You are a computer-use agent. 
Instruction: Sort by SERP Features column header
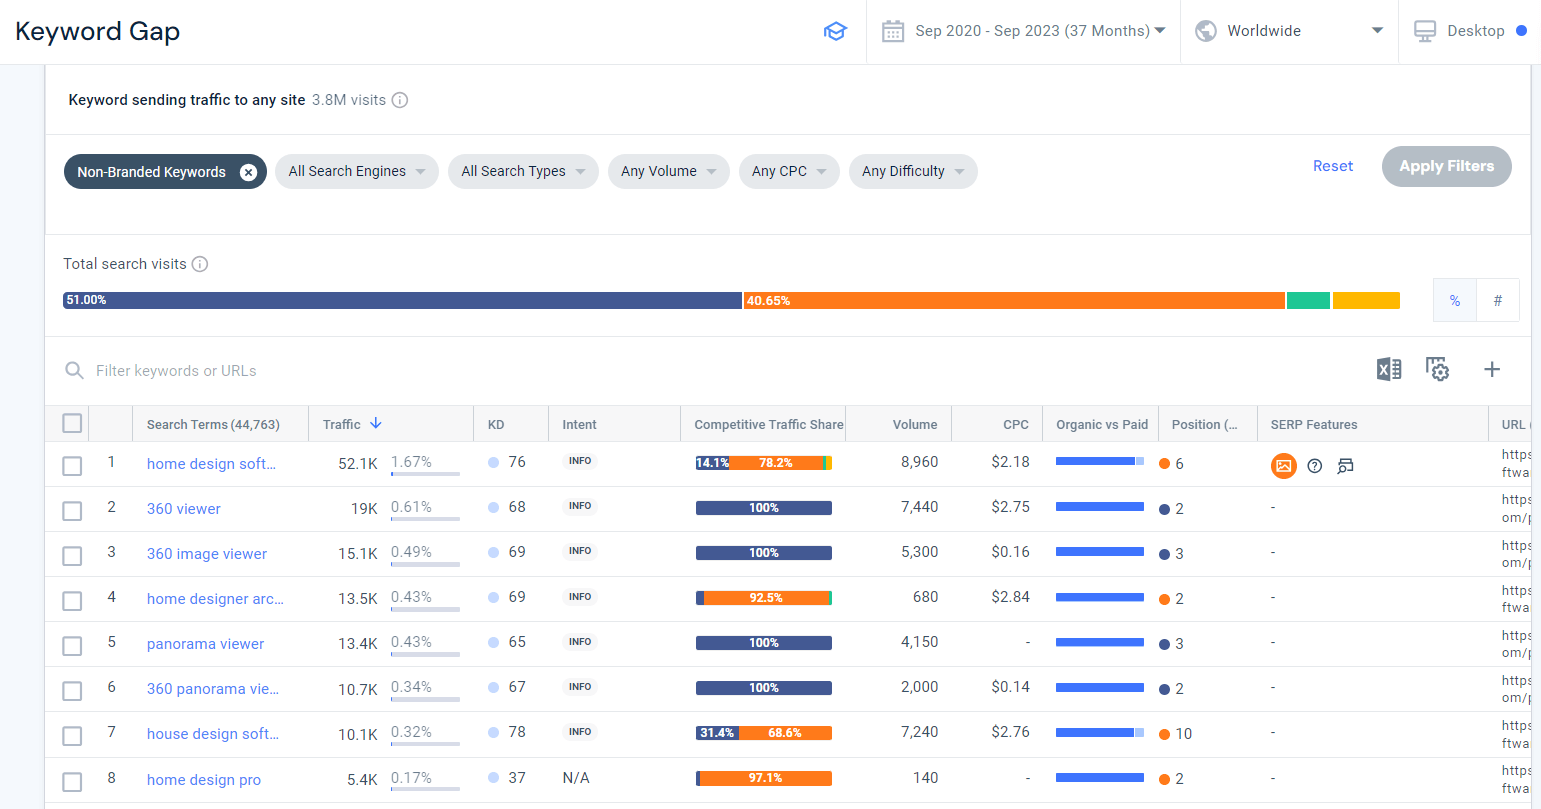[1314, 424]
